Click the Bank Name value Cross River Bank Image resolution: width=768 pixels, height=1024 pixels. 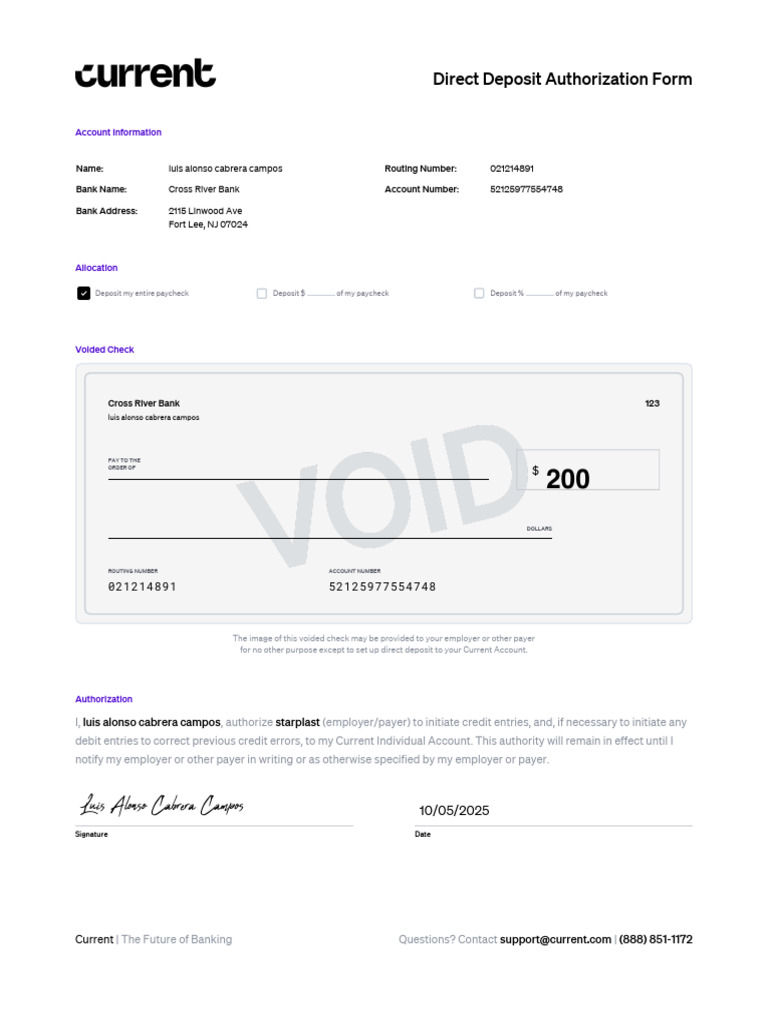pos(204,189)
